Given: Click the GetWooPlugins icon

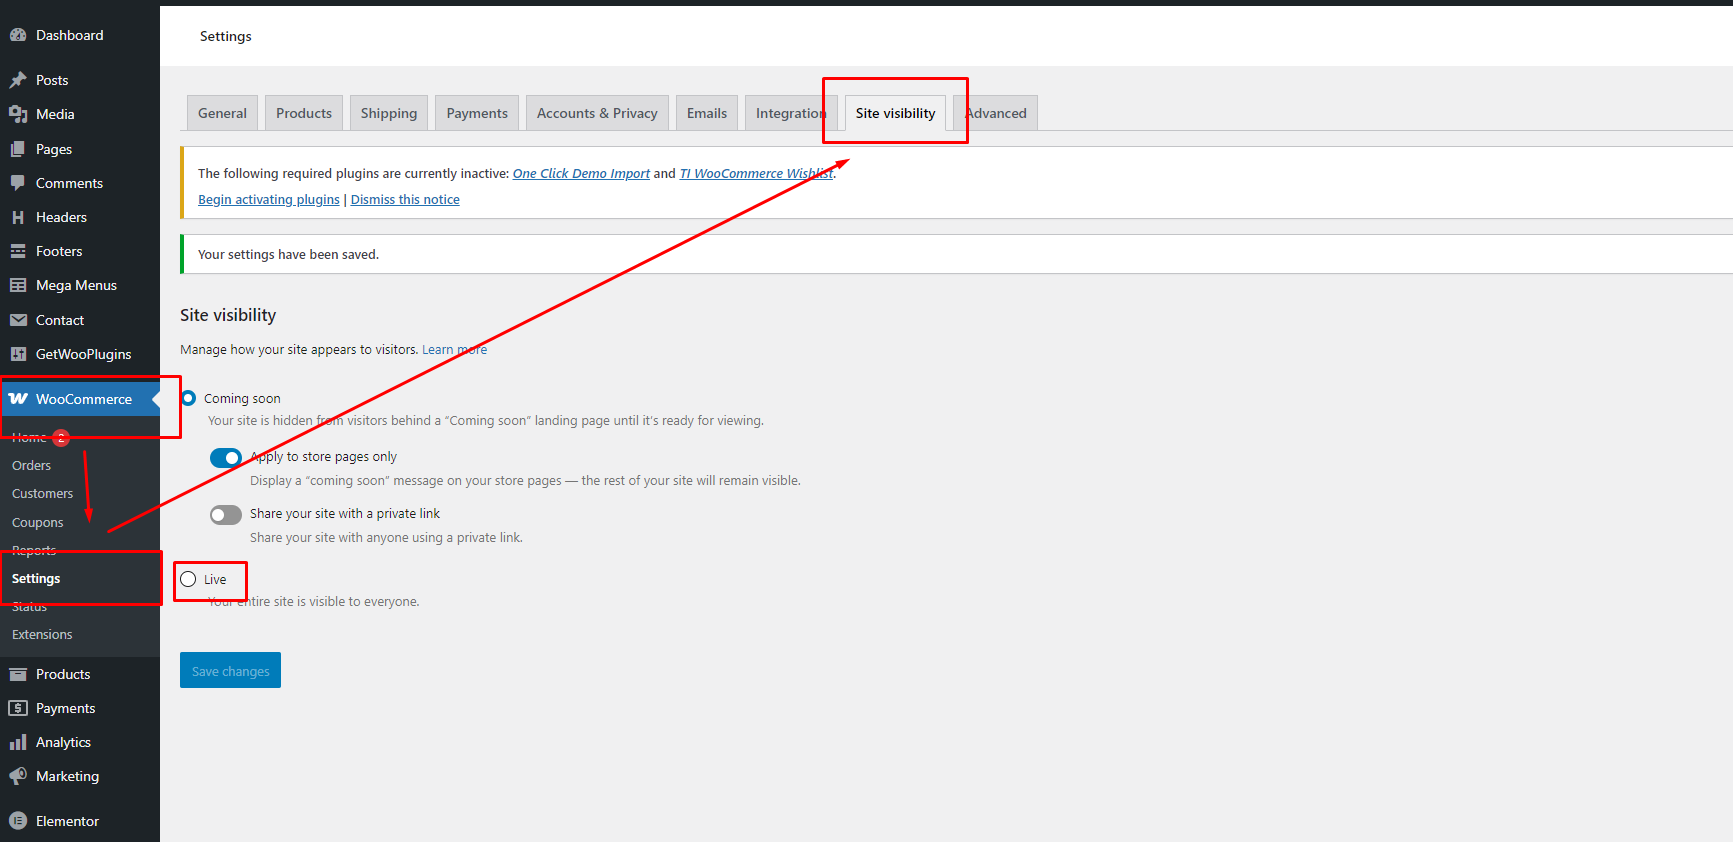Looking at the screenshot, I should (x=18, y=354).
